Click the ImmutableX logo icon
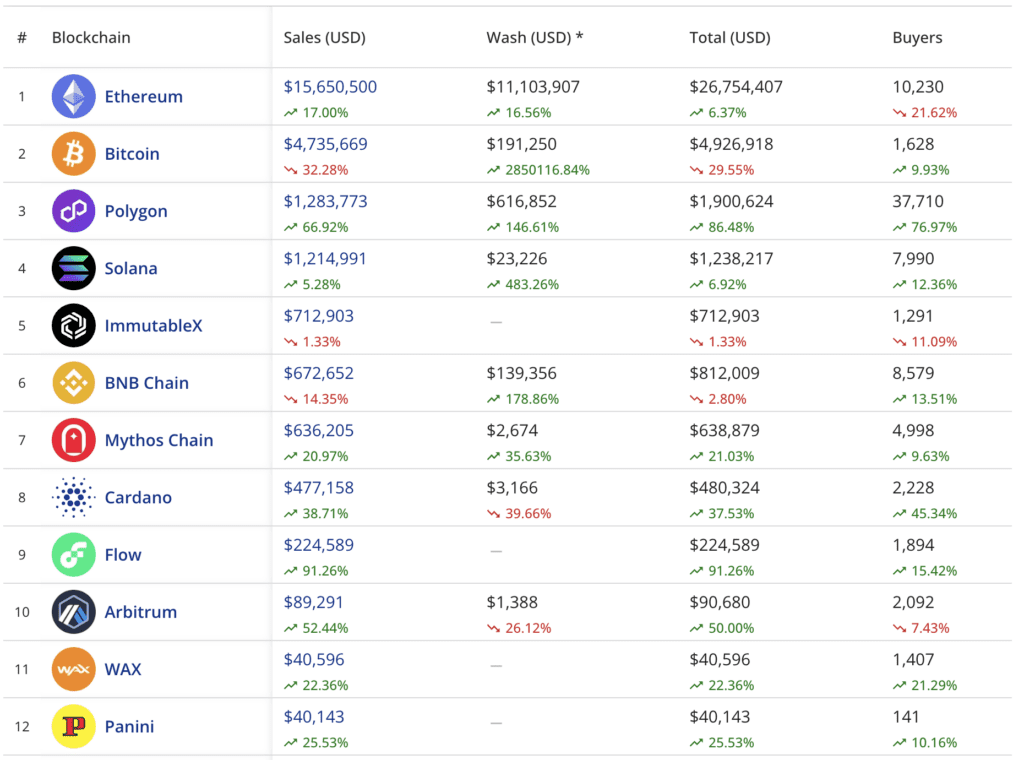 (73, 325)
